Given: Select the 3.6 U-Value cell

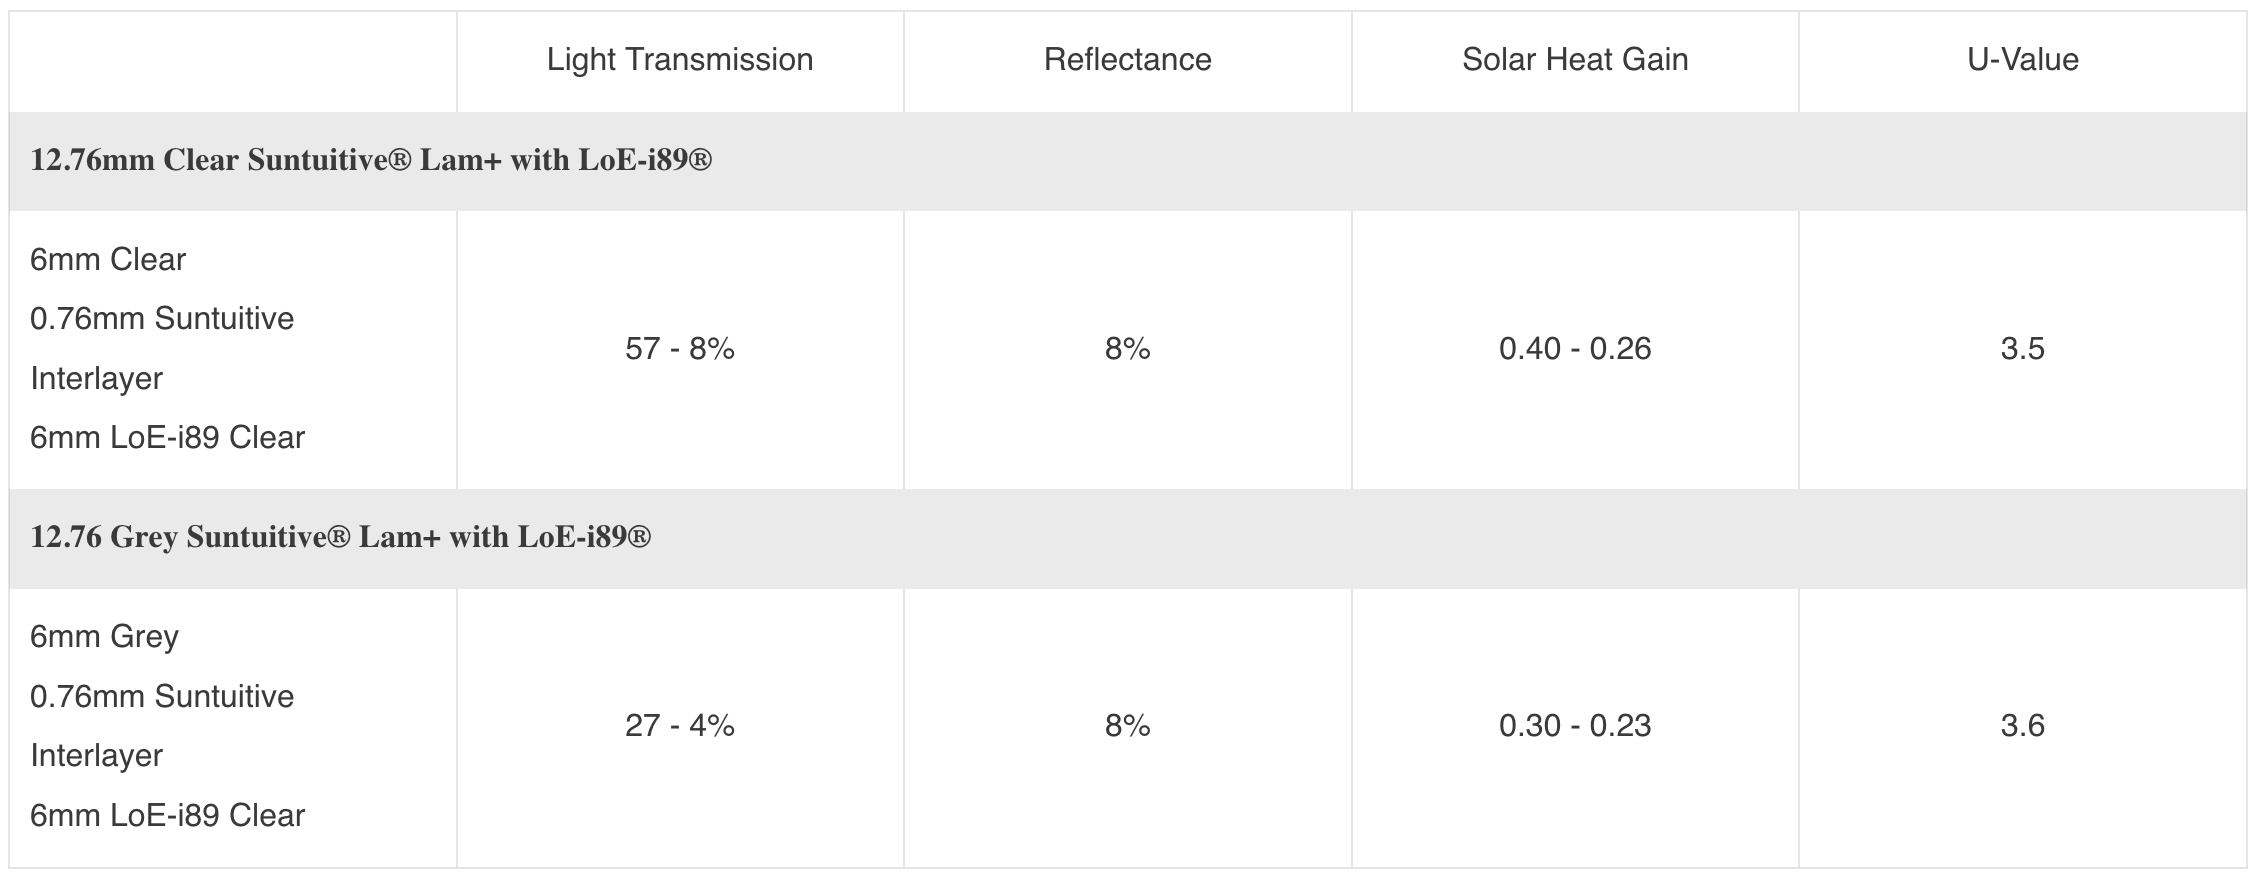Looking at the screenshot, I should 2023,726.
